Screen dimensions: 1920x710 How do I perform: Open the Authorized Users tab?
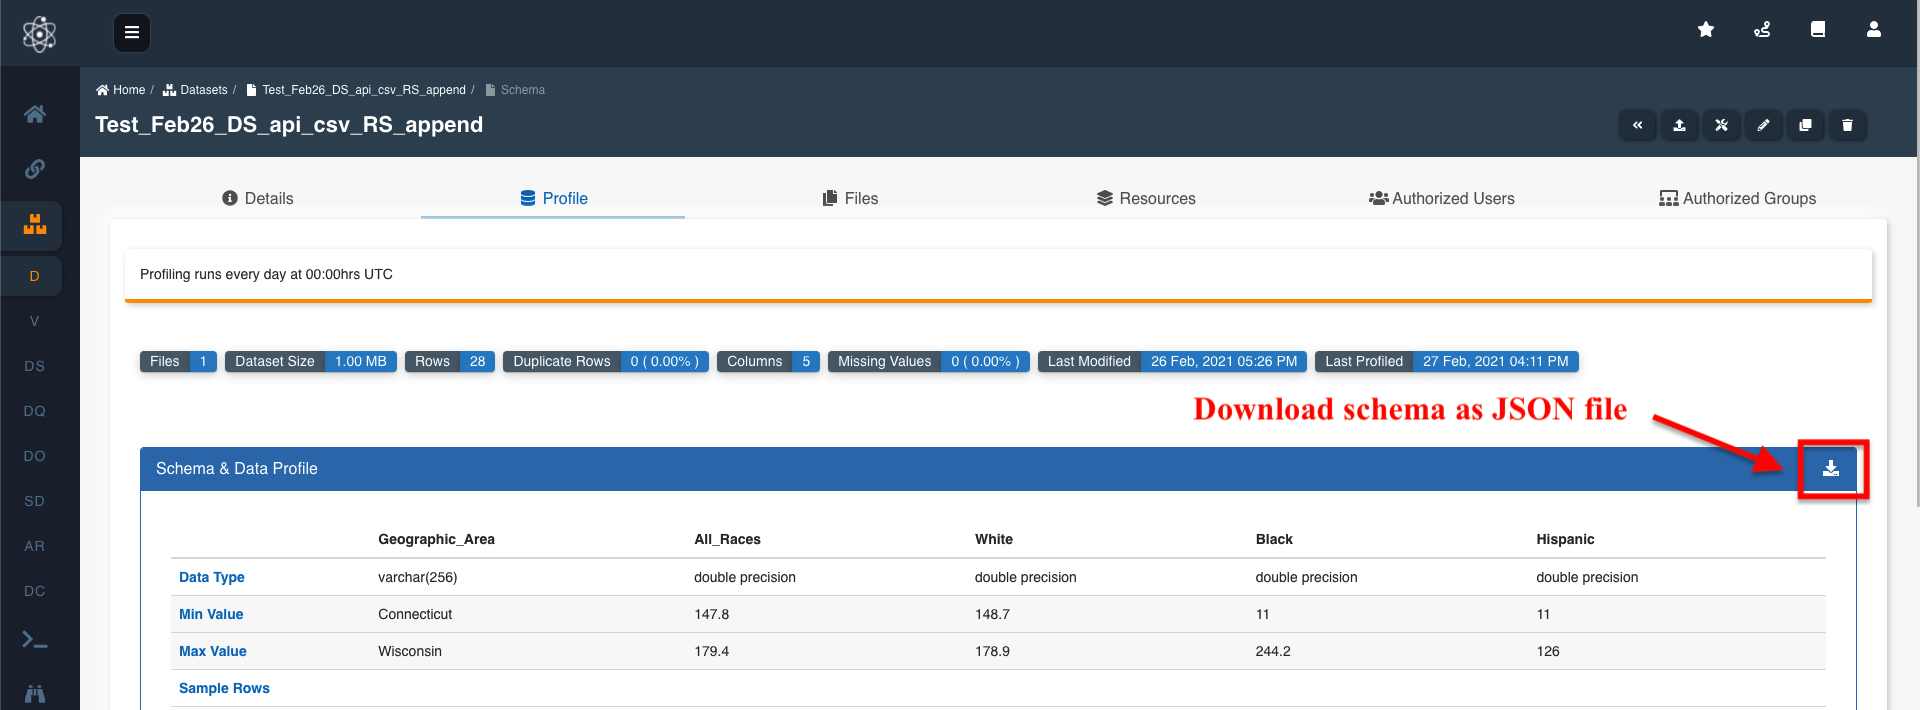coord(1441,198)
